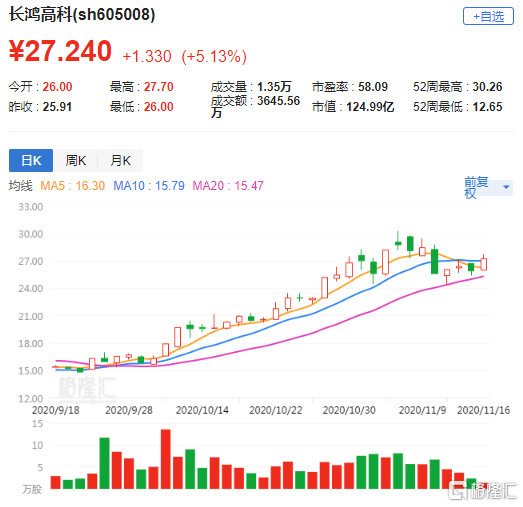
Task: Click the percent change (+5.13%)
Action: [x=214, y=56]
